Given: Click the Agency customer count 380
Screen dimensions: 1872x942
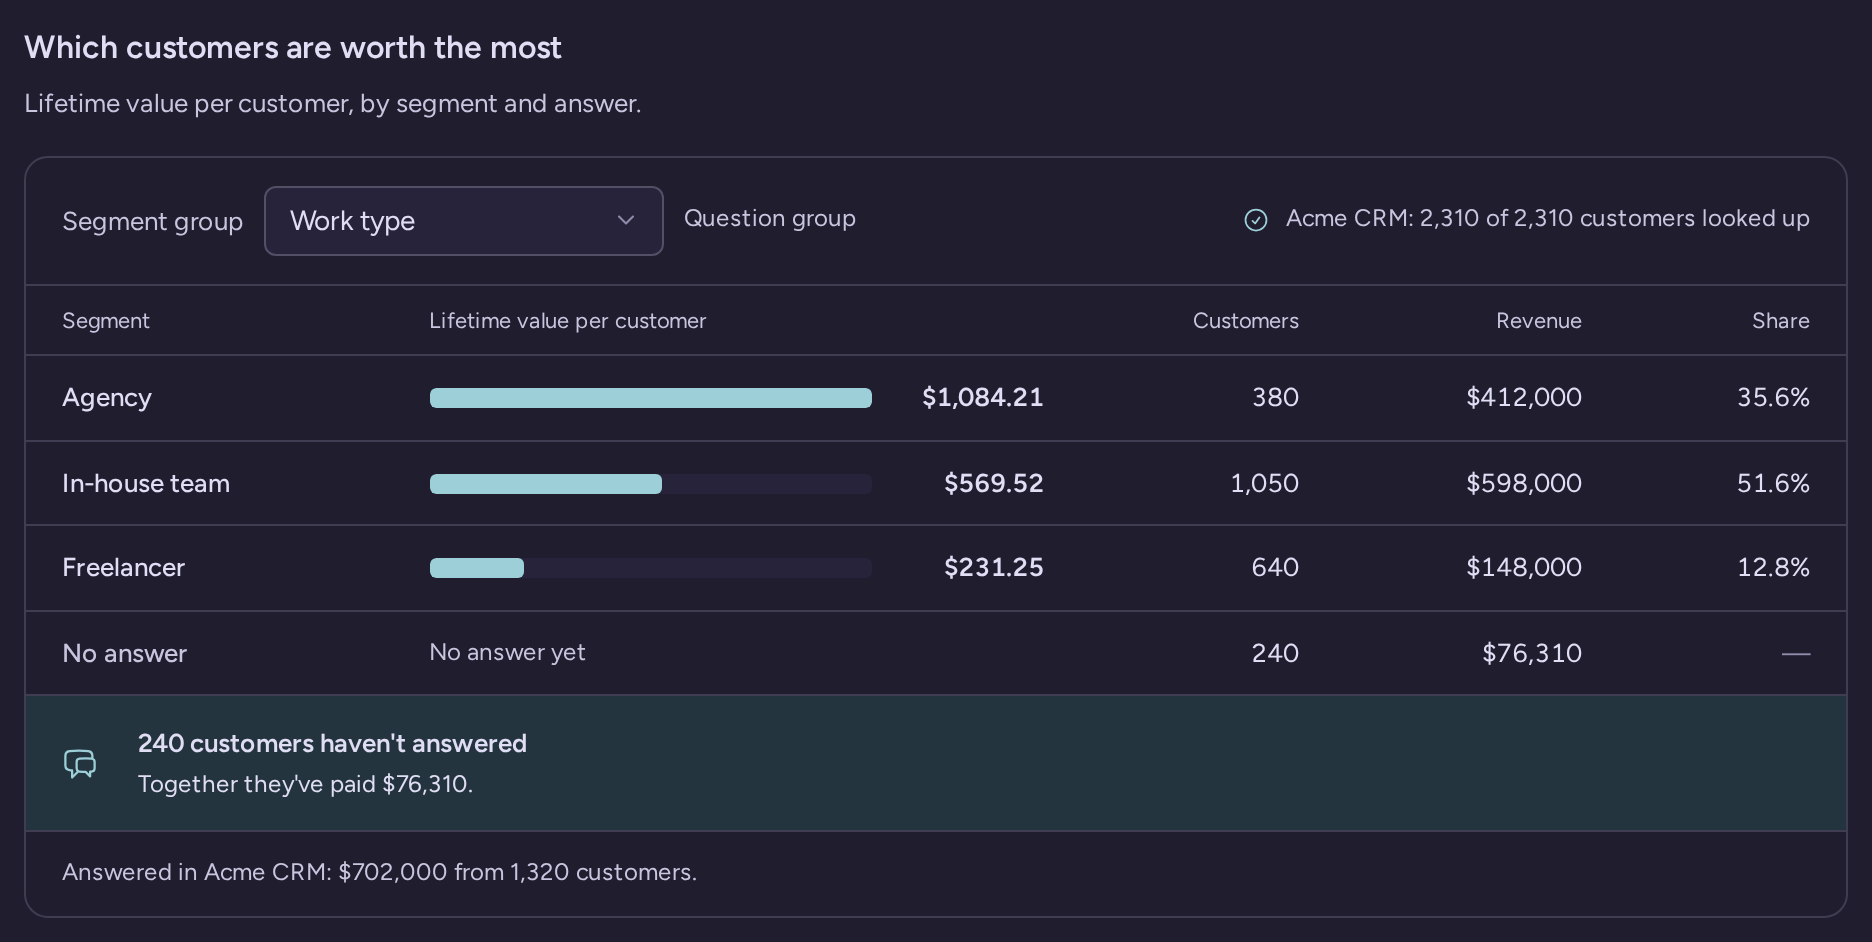Looking at the screenshot, I should coord(1276,398).
